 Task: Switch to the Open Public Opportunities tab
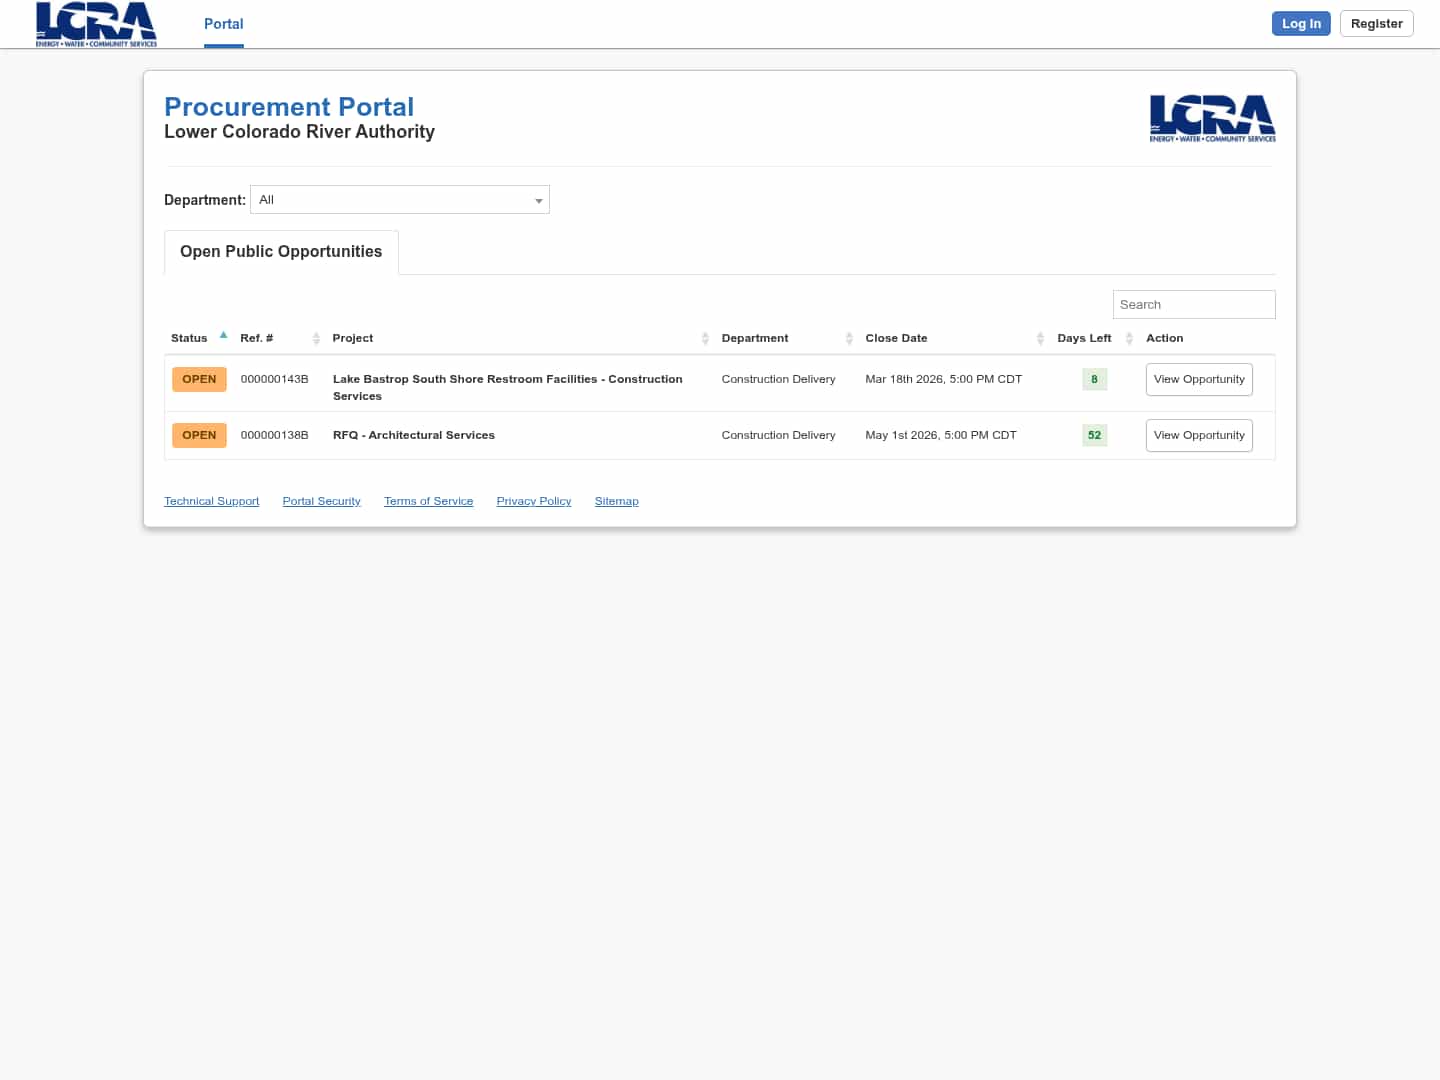(281, 251)
